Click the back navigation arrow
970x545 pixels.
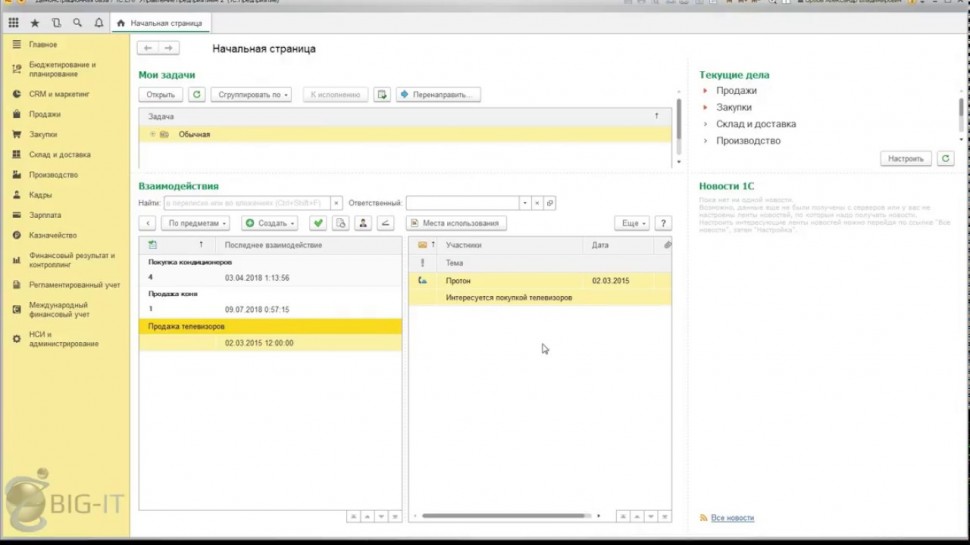[x=148, y=48]
